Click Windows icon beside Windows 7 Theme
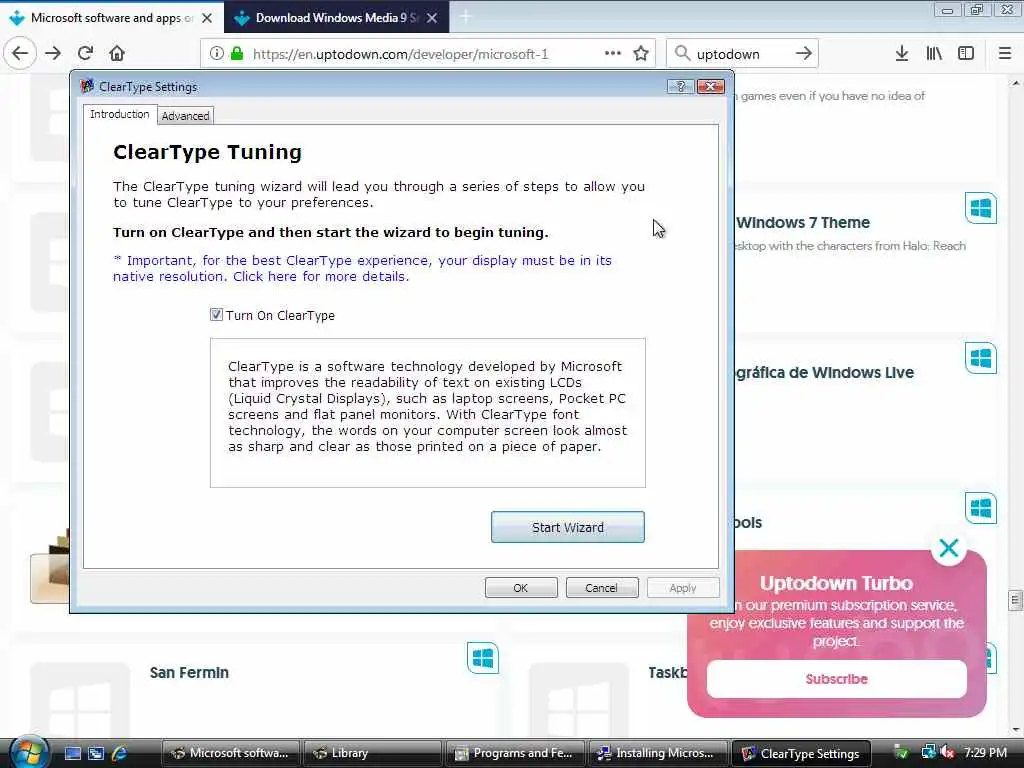The height and width of the screenshot is (768, 1024). (981, 208)
